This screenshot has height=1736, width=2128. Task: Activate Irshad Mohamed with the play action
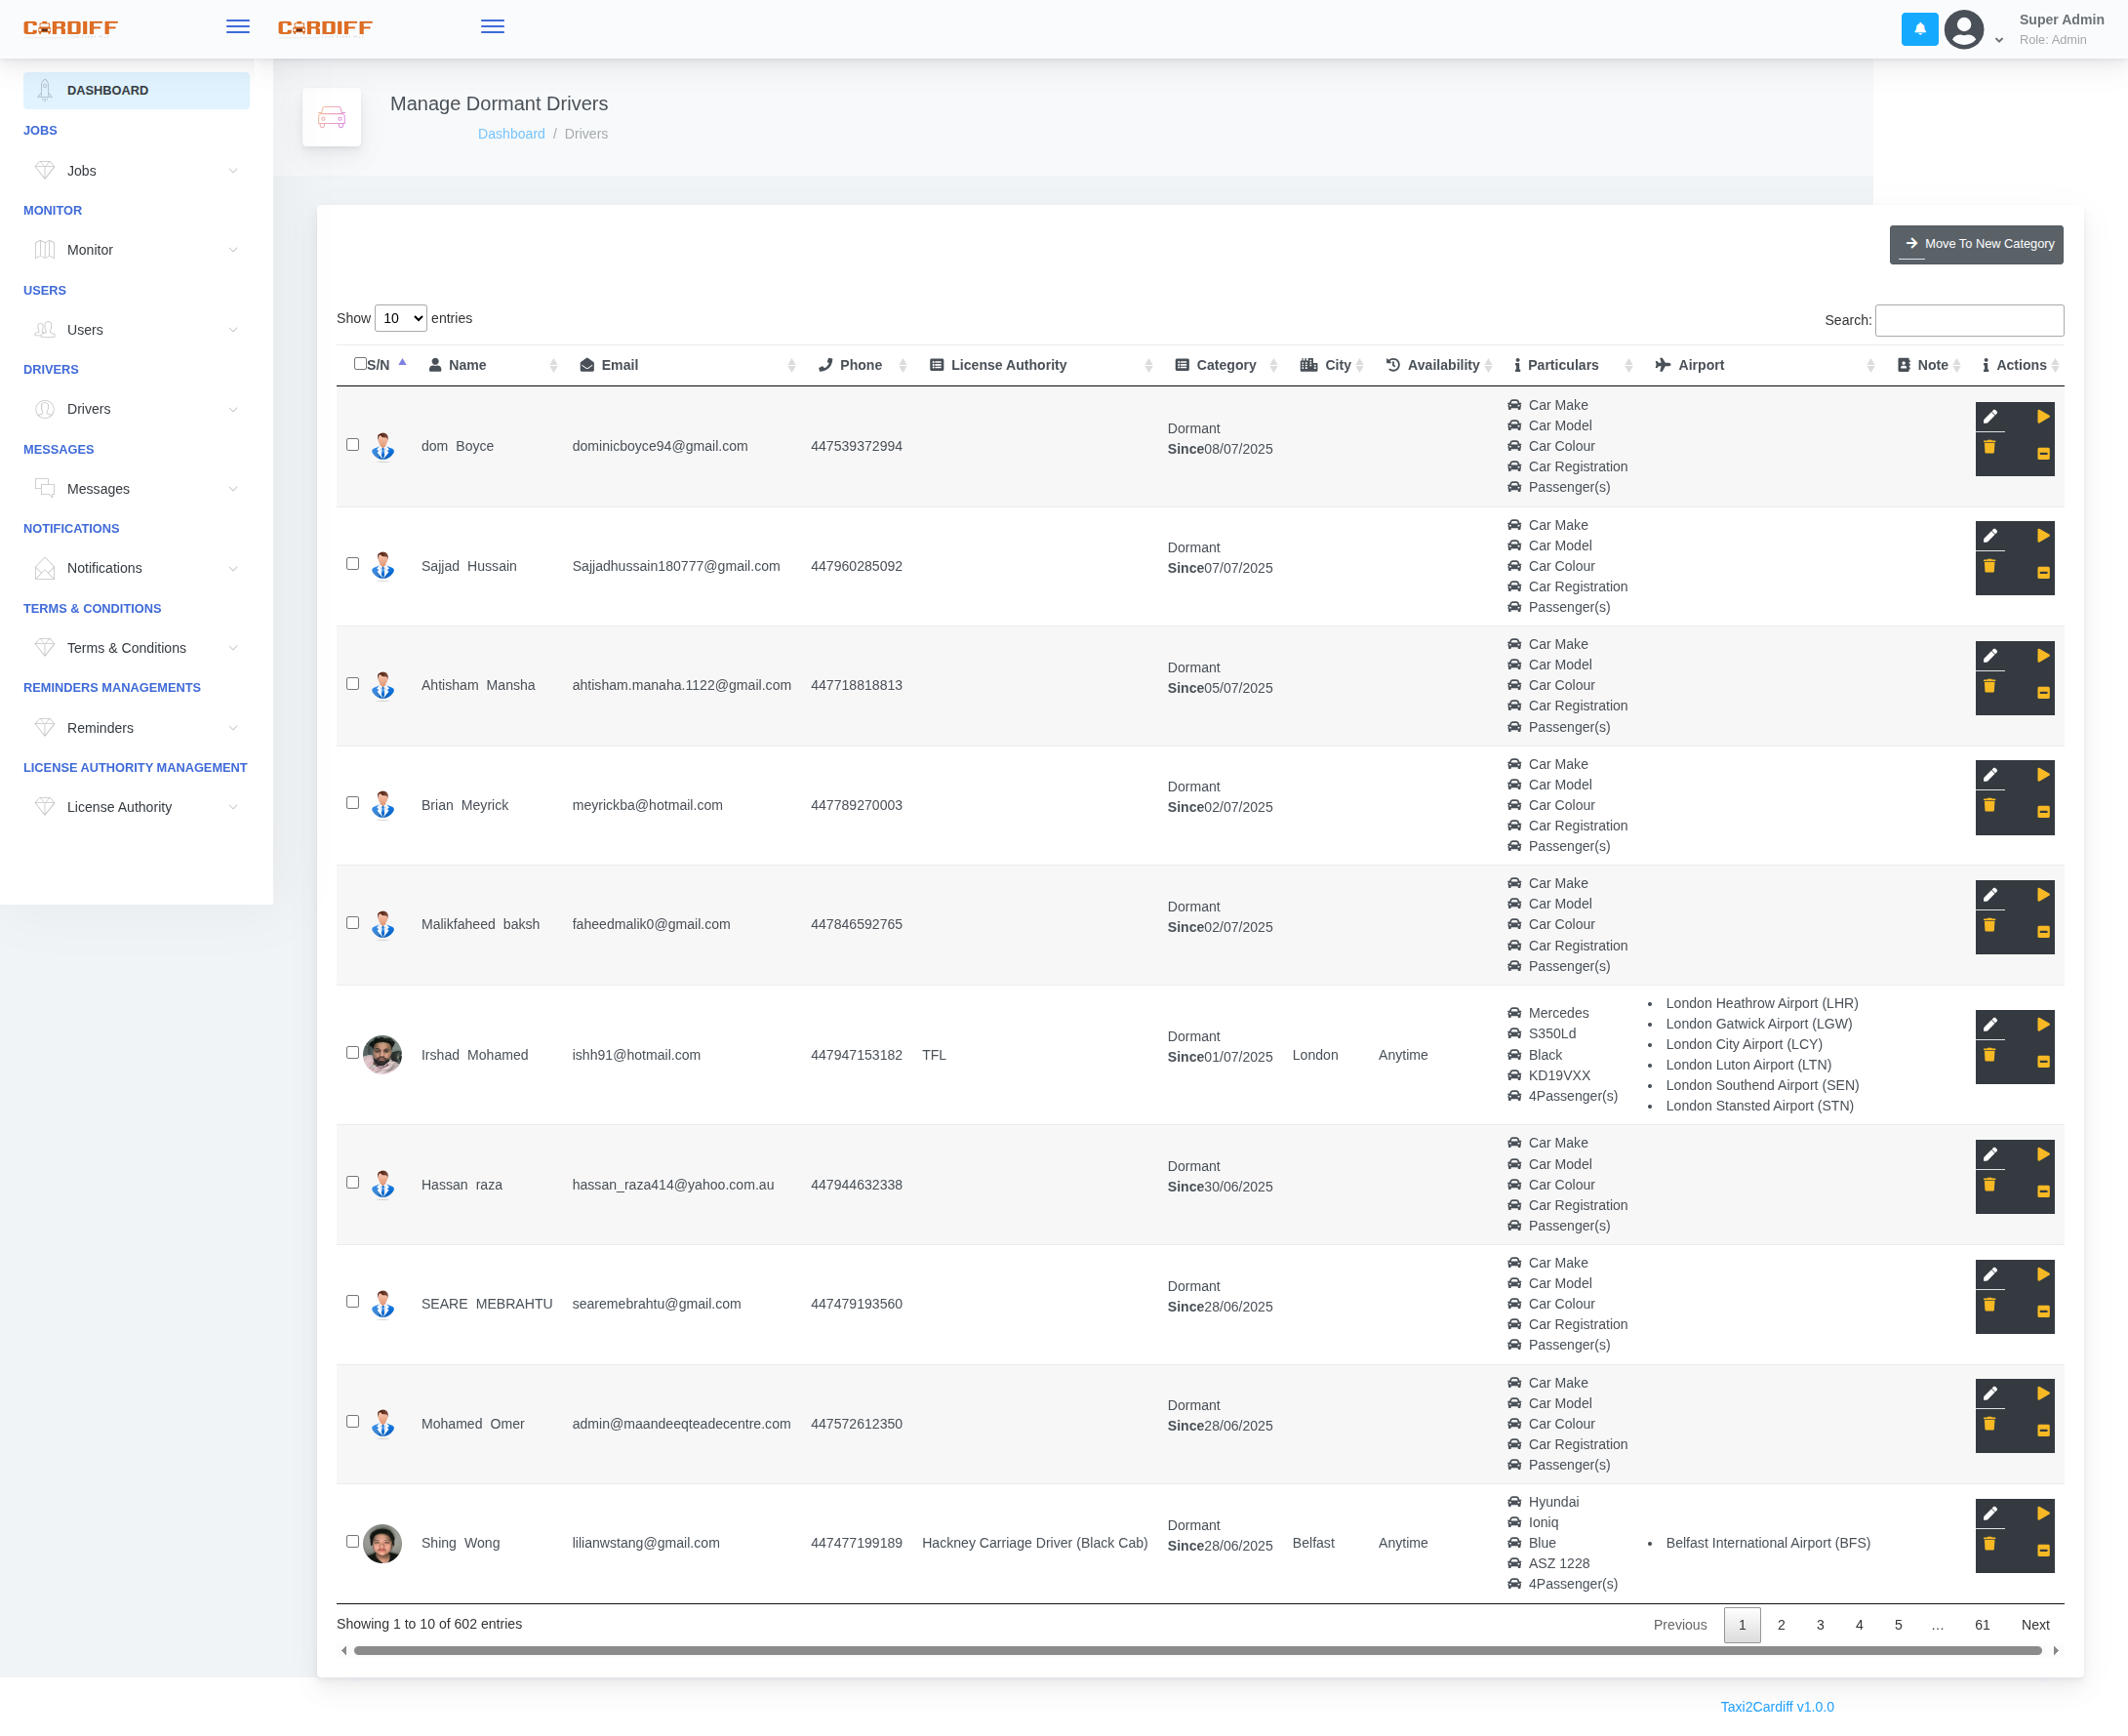[2043, 1023]
